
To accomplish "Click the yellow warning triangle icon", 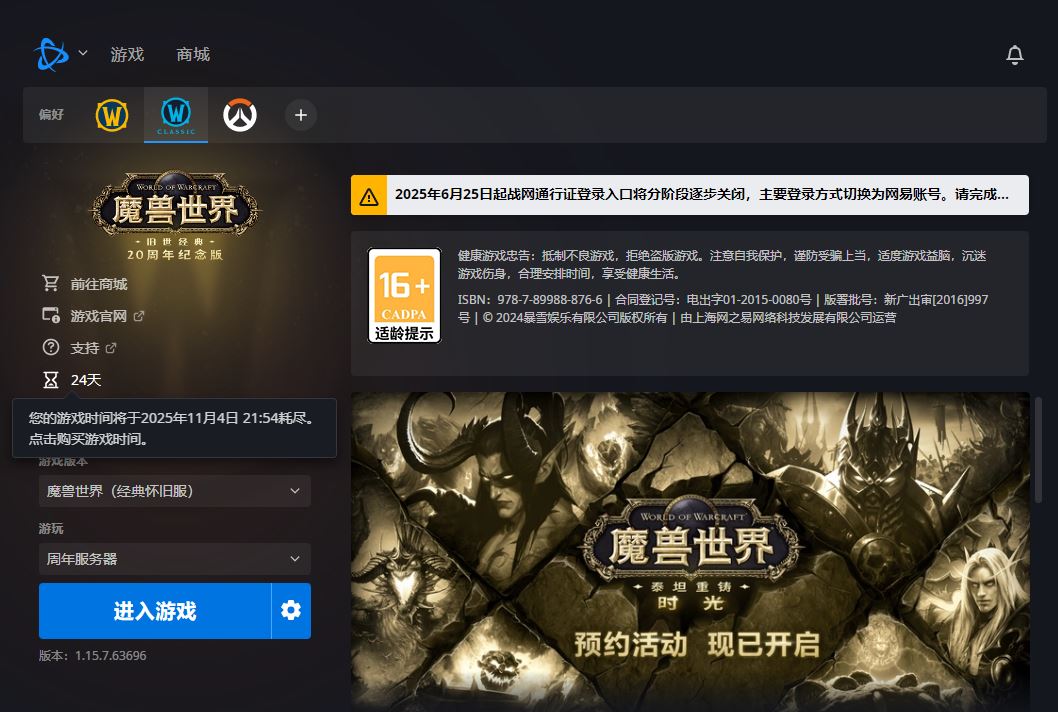I will coord(369,196).
